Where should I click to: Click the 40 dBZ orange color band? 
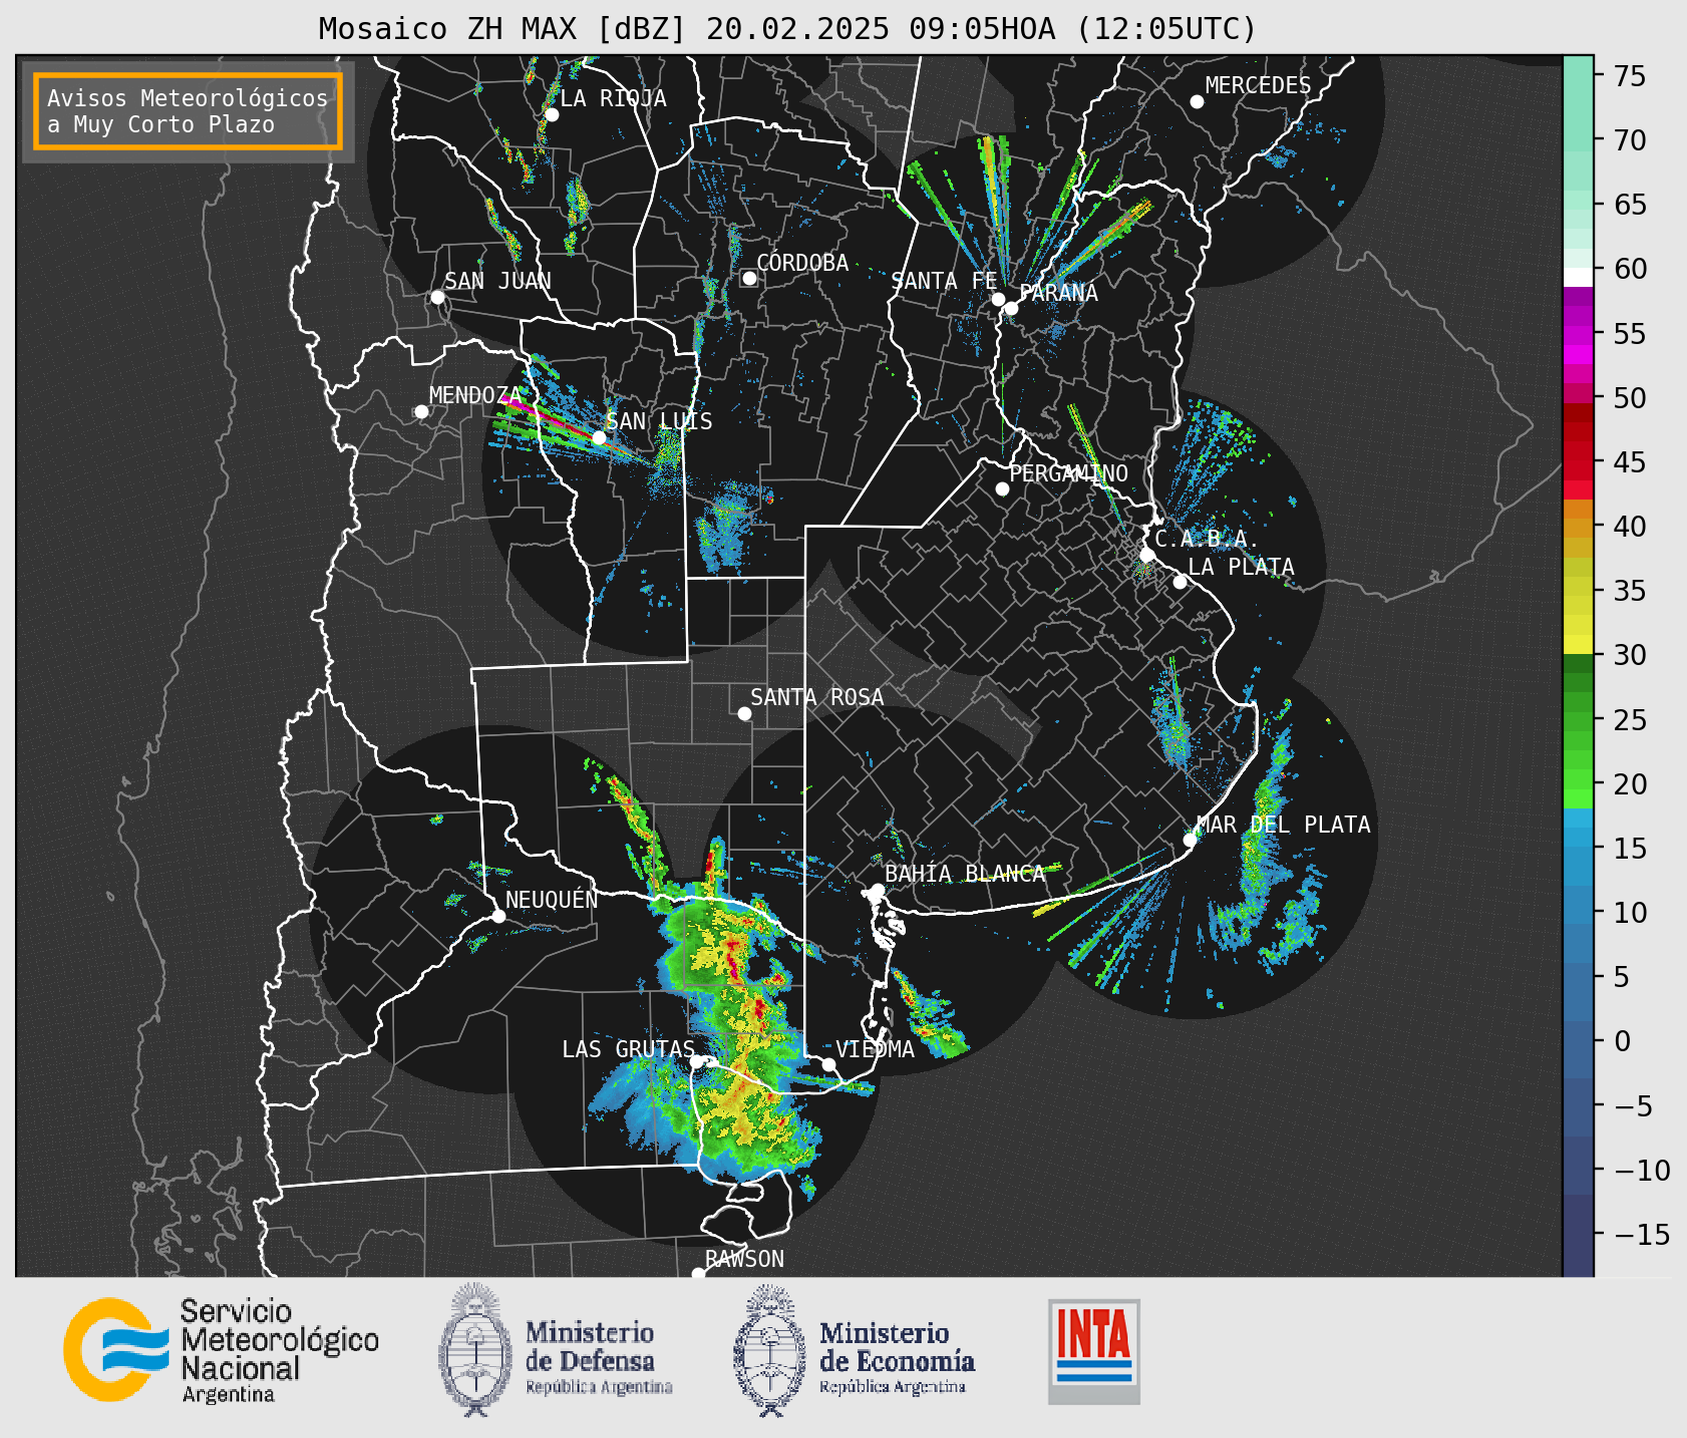click(x=1578, y=527)
